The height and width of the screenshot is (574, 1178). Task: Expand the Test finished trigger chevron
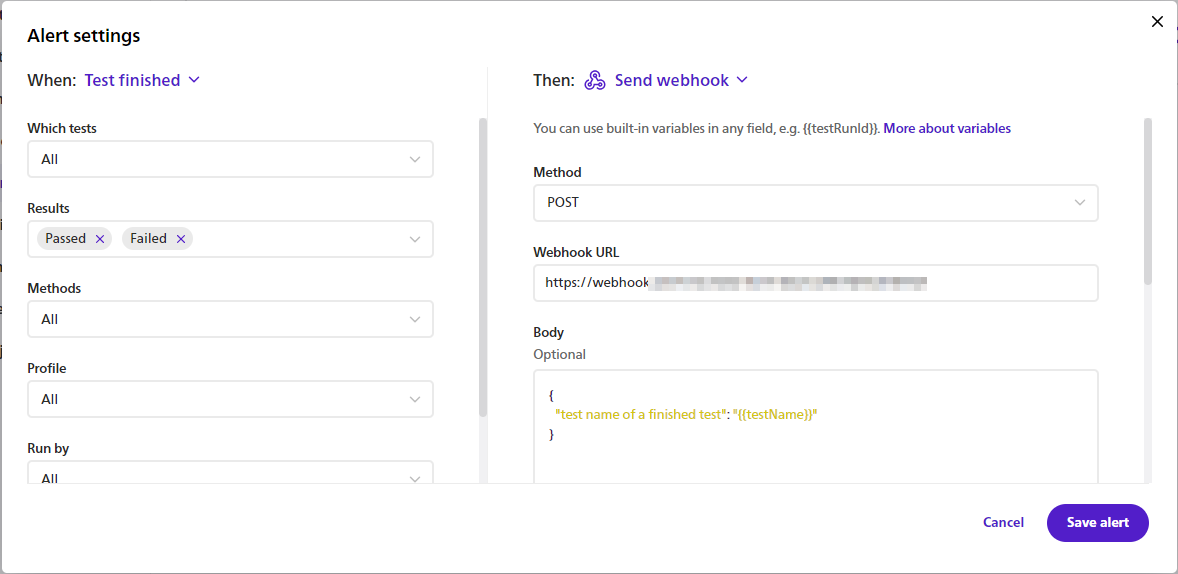[x=194, y=80]
